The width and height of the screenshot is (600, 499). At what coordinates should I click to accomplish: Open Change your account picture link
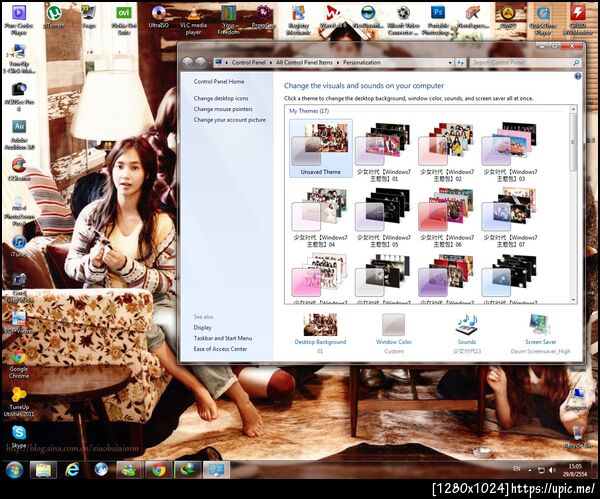click(x=230, y=120)
